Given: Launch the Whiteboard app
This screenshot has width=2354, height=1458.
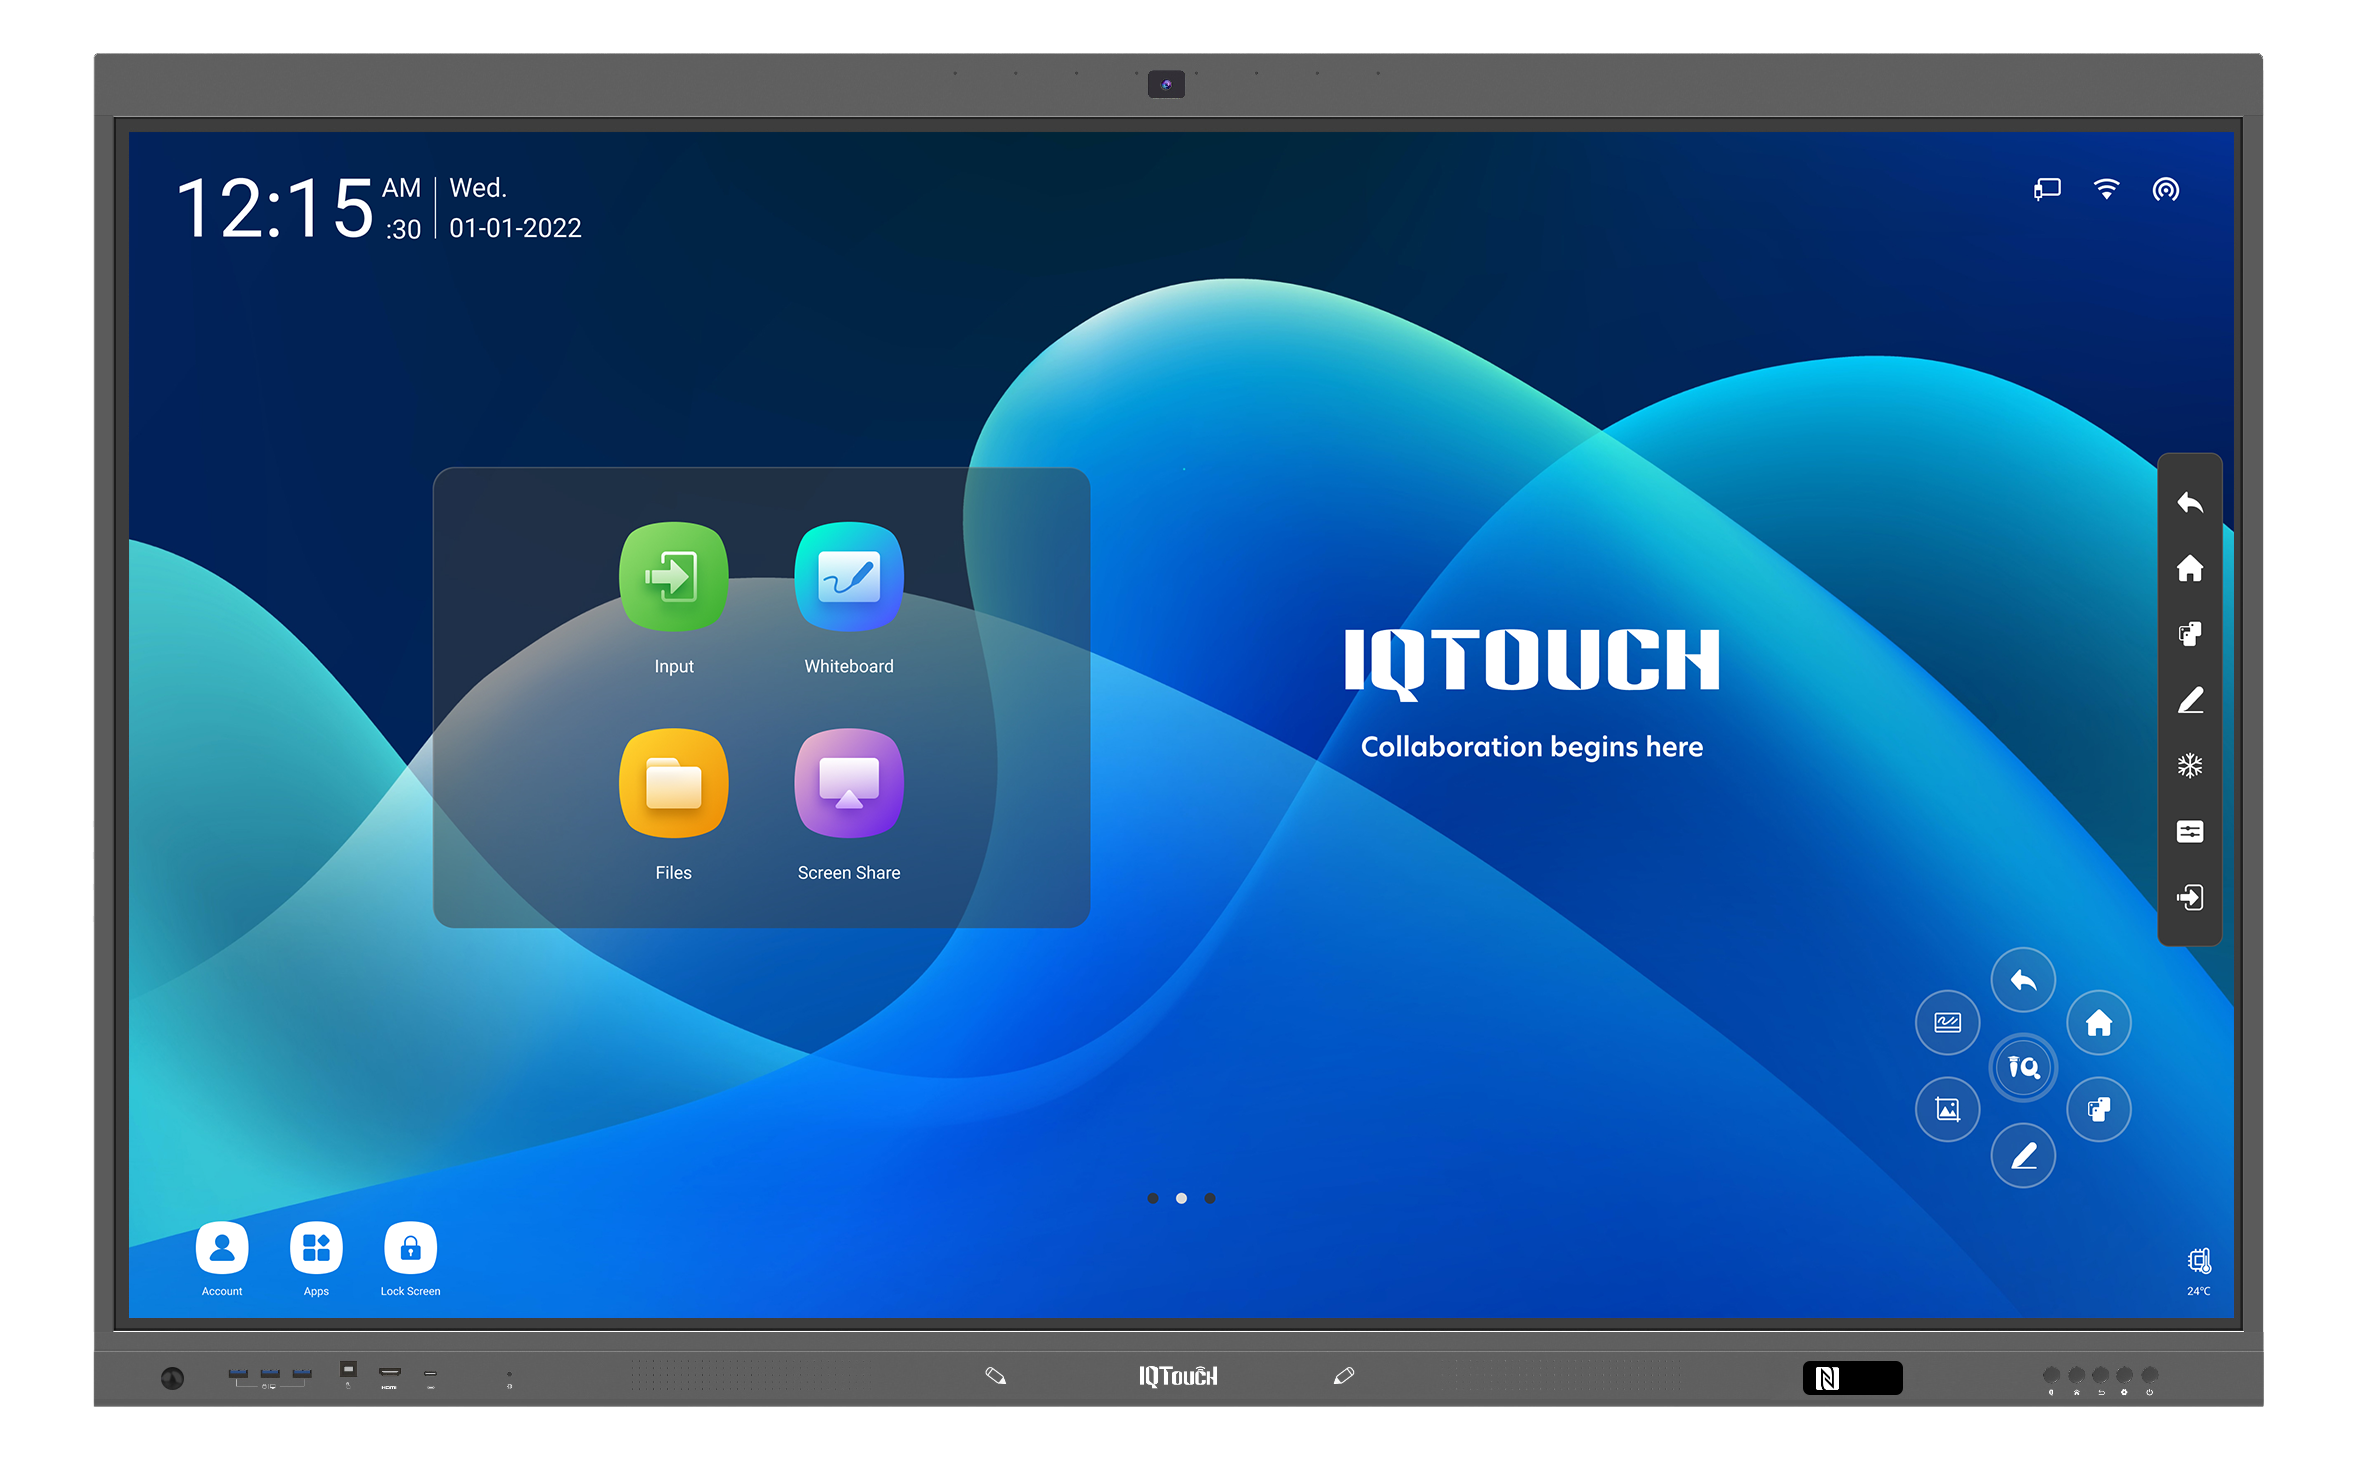Looking at the screenshot, I should 848,577.
